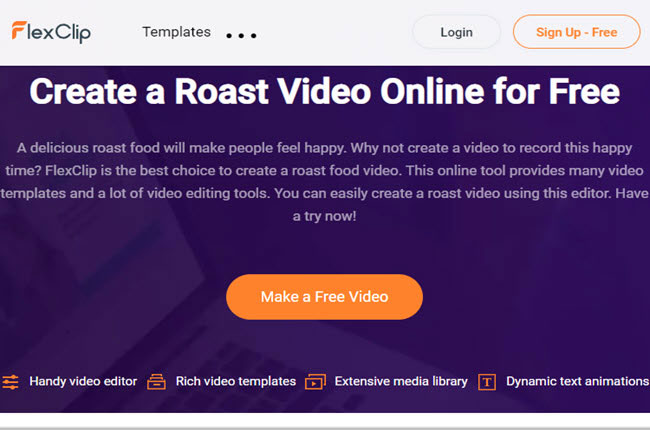Screen dimensions: 650x430
Task: Click the FlexClip logo
Action: 51,32
